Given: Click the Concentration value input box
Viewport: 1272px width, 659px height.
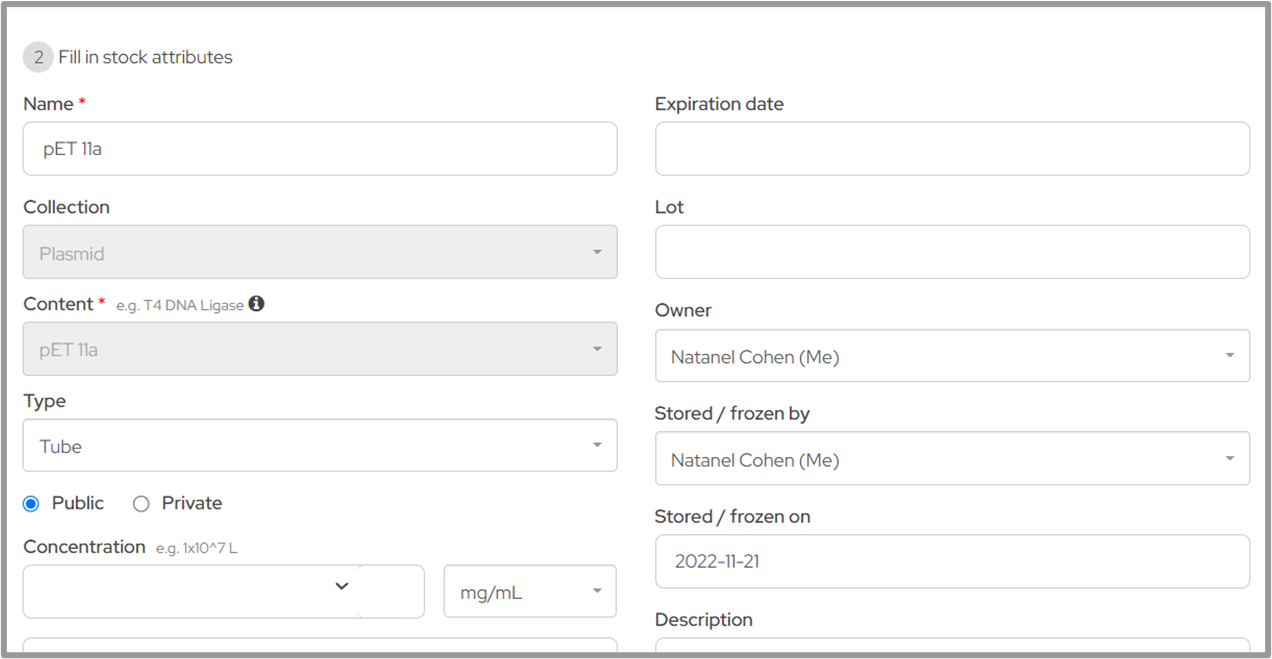Looking at the screenshot, I should click(x=180, y=592).
